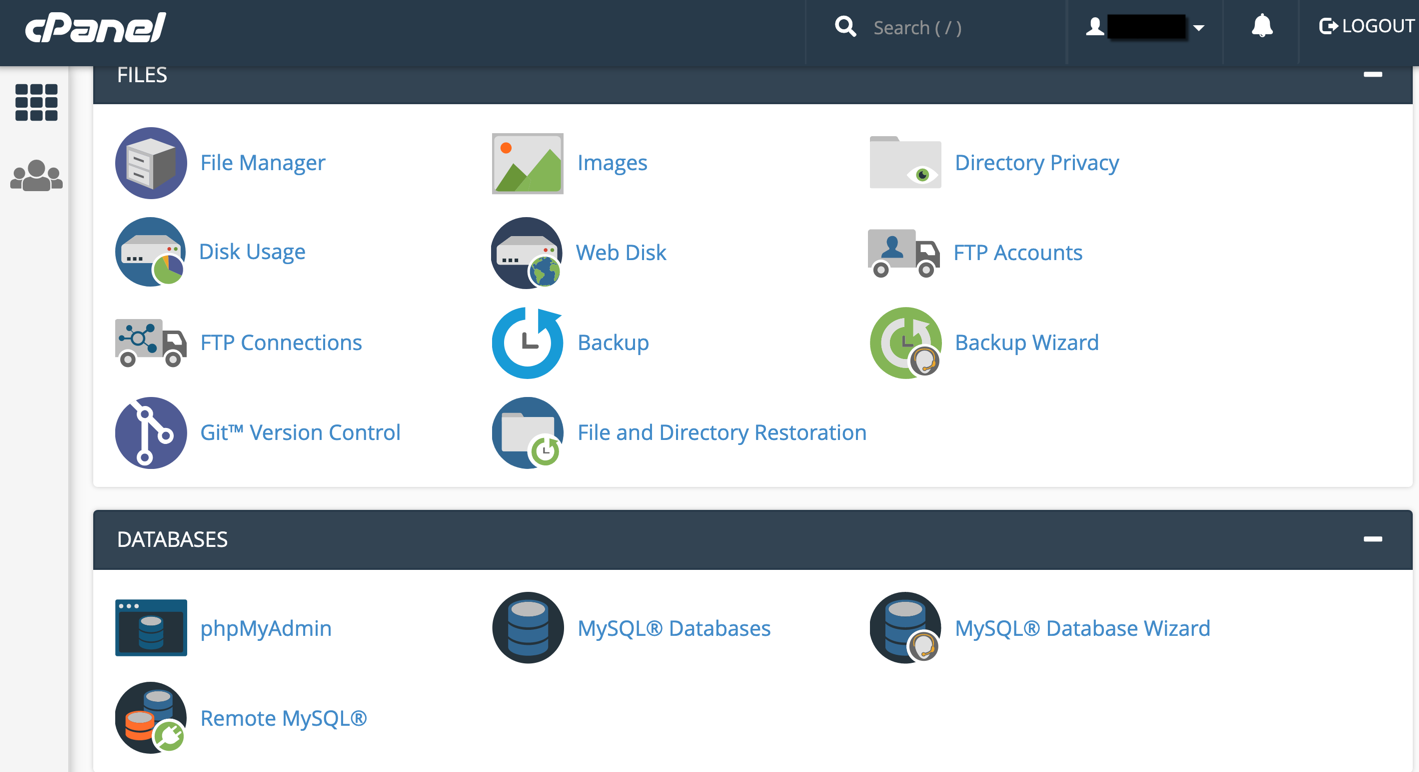Viewport: 1419px width, 772px height.
Task: Collapse the Files section
Action: tap(1372, 75)
